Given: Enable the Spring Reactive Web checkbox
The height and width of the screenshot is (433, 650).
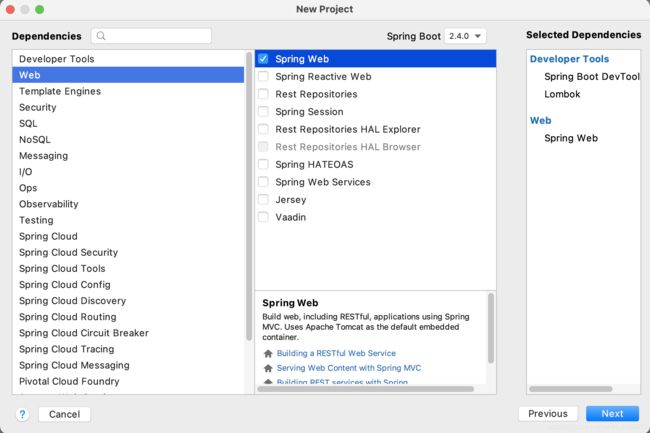Looking at the screenshot, I should click(x=263, y=76).
